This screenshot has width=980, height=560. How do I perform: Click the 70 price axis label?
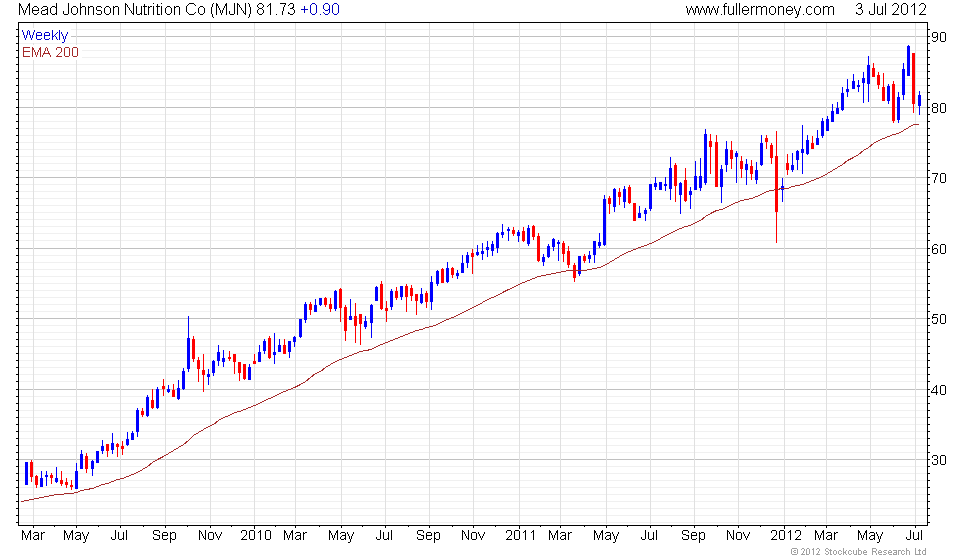pos(939,178)
